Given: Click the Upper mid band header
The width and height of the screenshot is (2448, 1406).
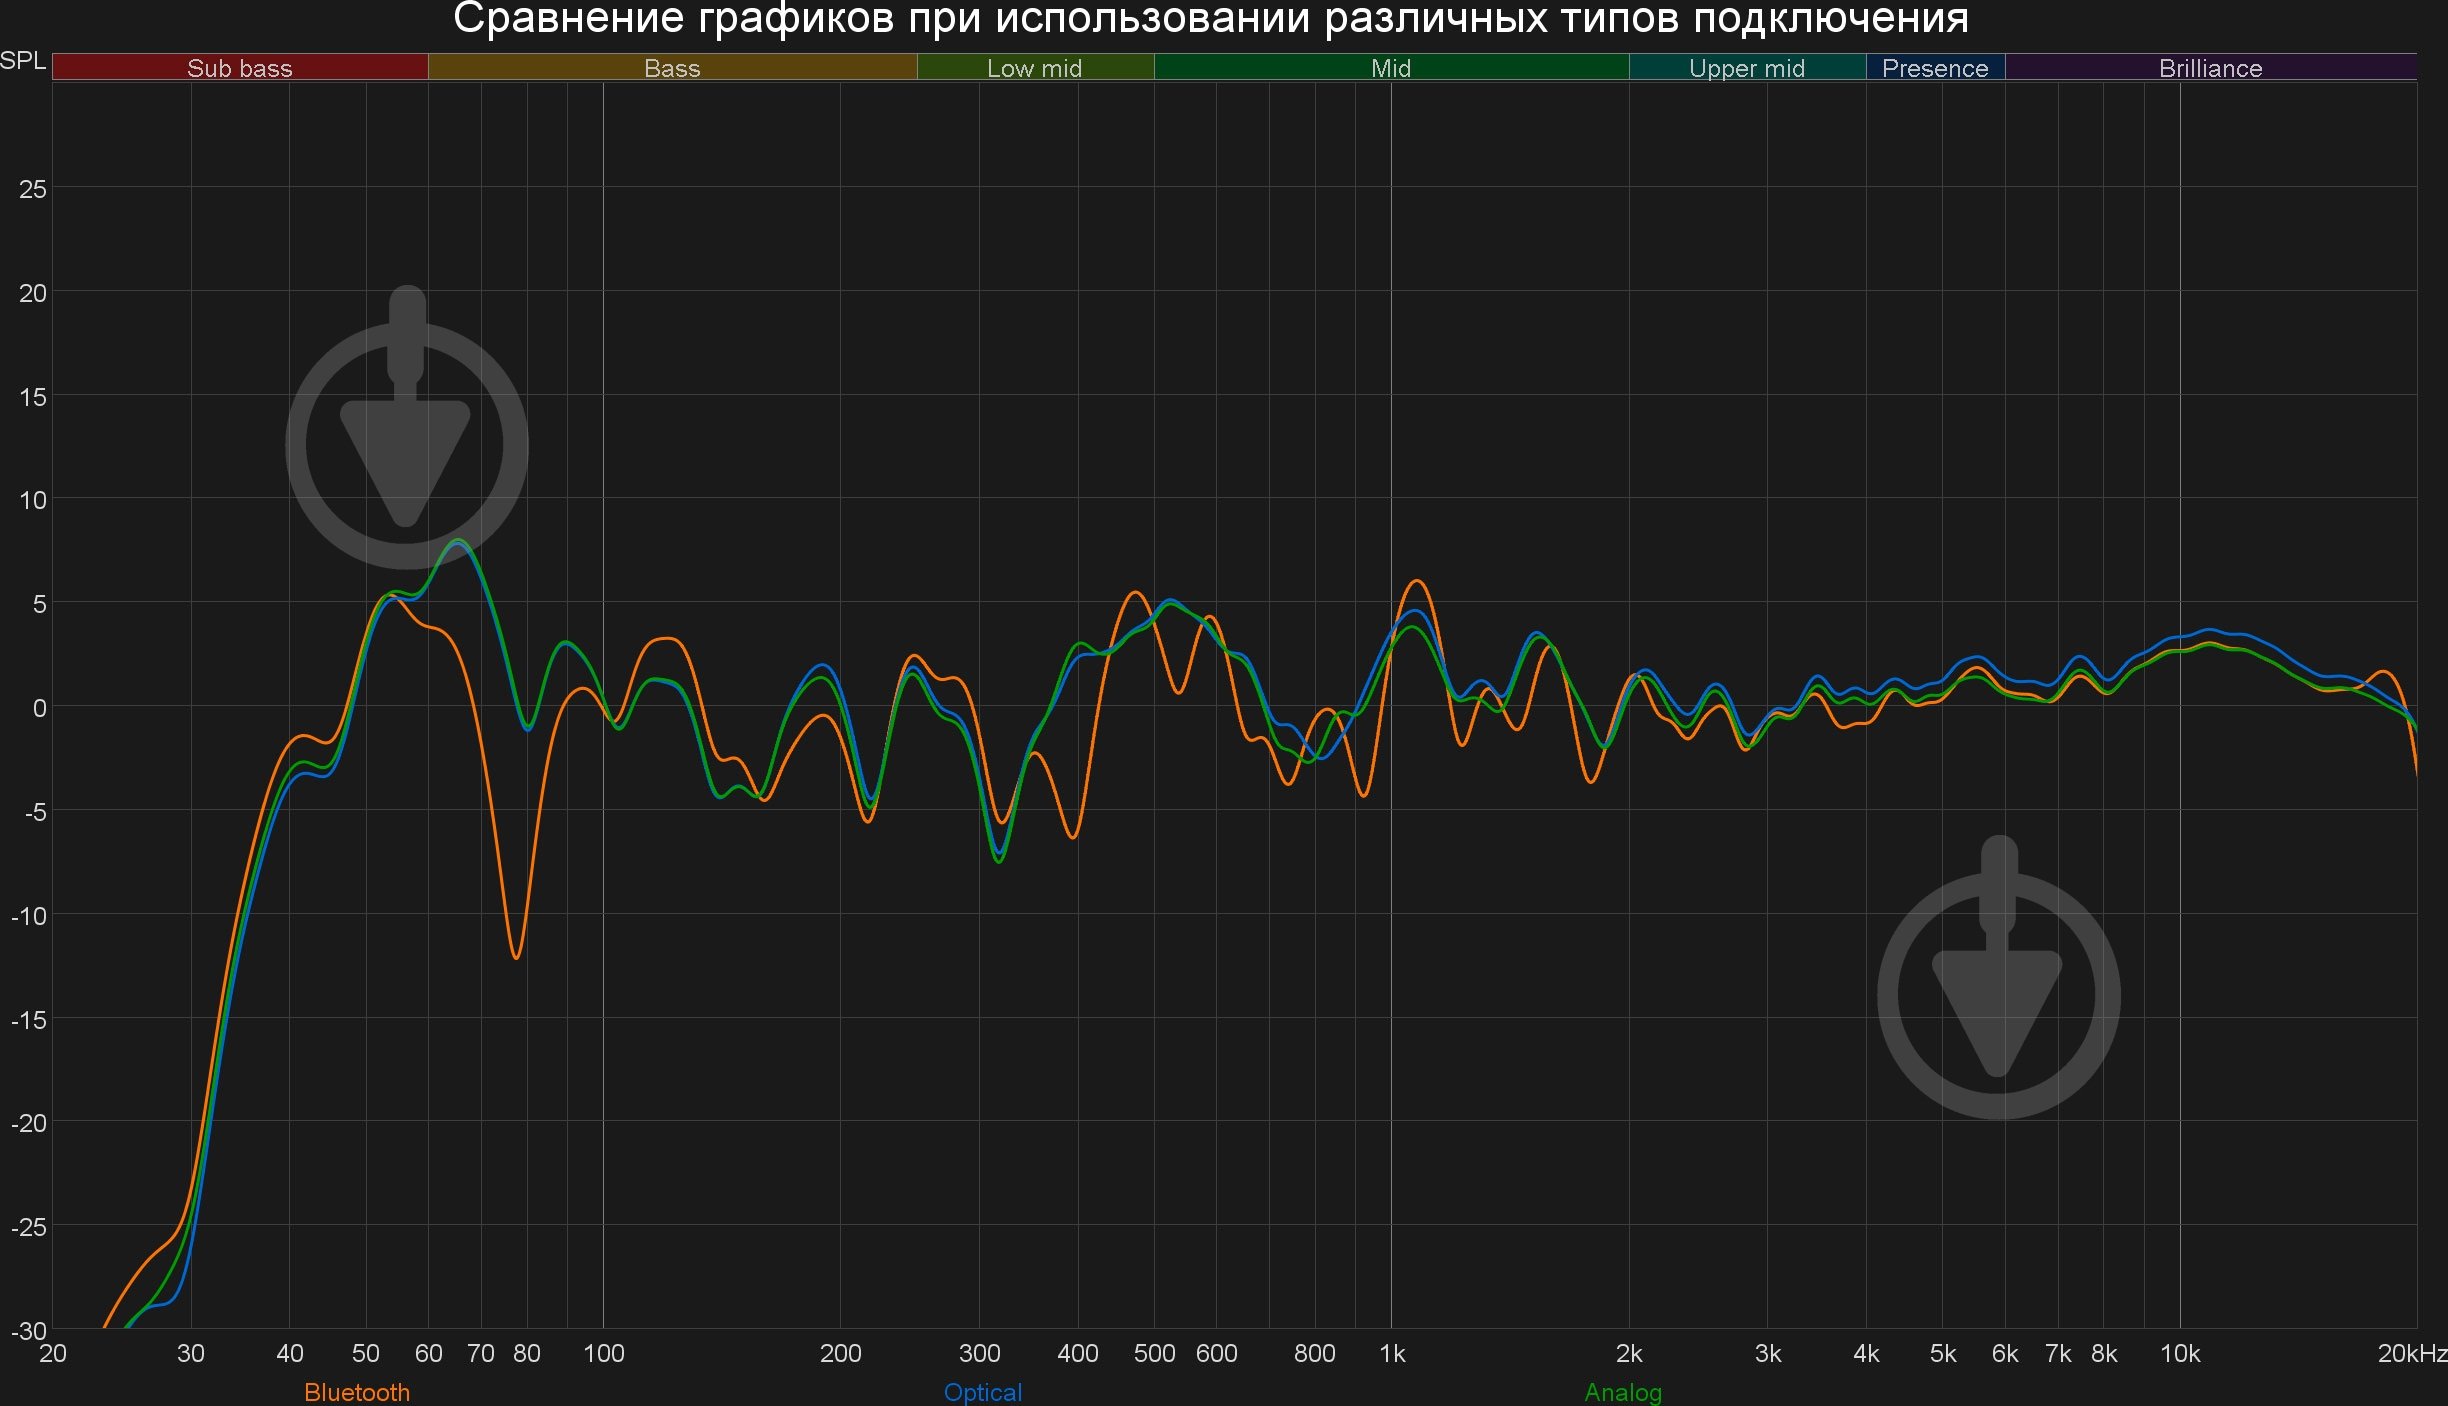Looking at the screenshot, I should 1746,68.
